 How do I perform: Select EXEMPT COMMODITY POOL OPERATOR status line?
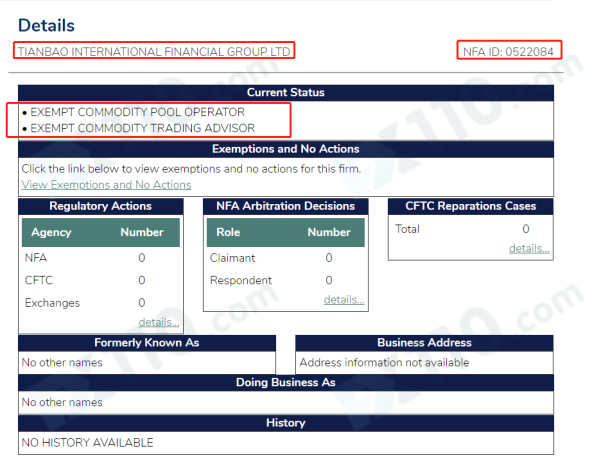tap(137, 112)
